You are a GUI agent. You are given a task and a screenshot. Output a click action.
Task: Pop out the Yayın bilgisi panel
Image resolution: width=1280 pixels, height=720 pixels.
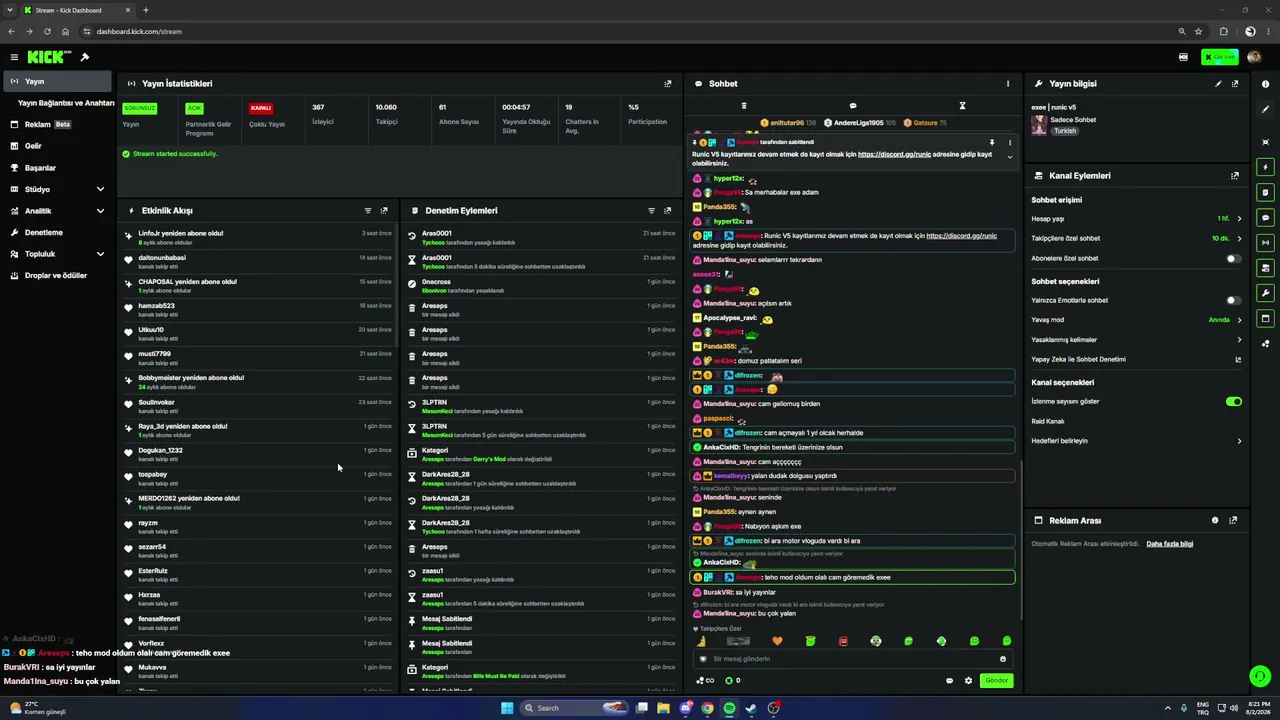pyautogui.click(x=1235, y=84)
